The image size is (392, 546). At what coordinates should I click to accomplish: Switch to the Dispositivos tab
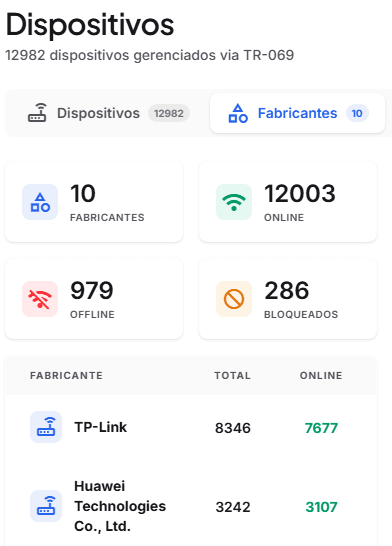(108, 113)
